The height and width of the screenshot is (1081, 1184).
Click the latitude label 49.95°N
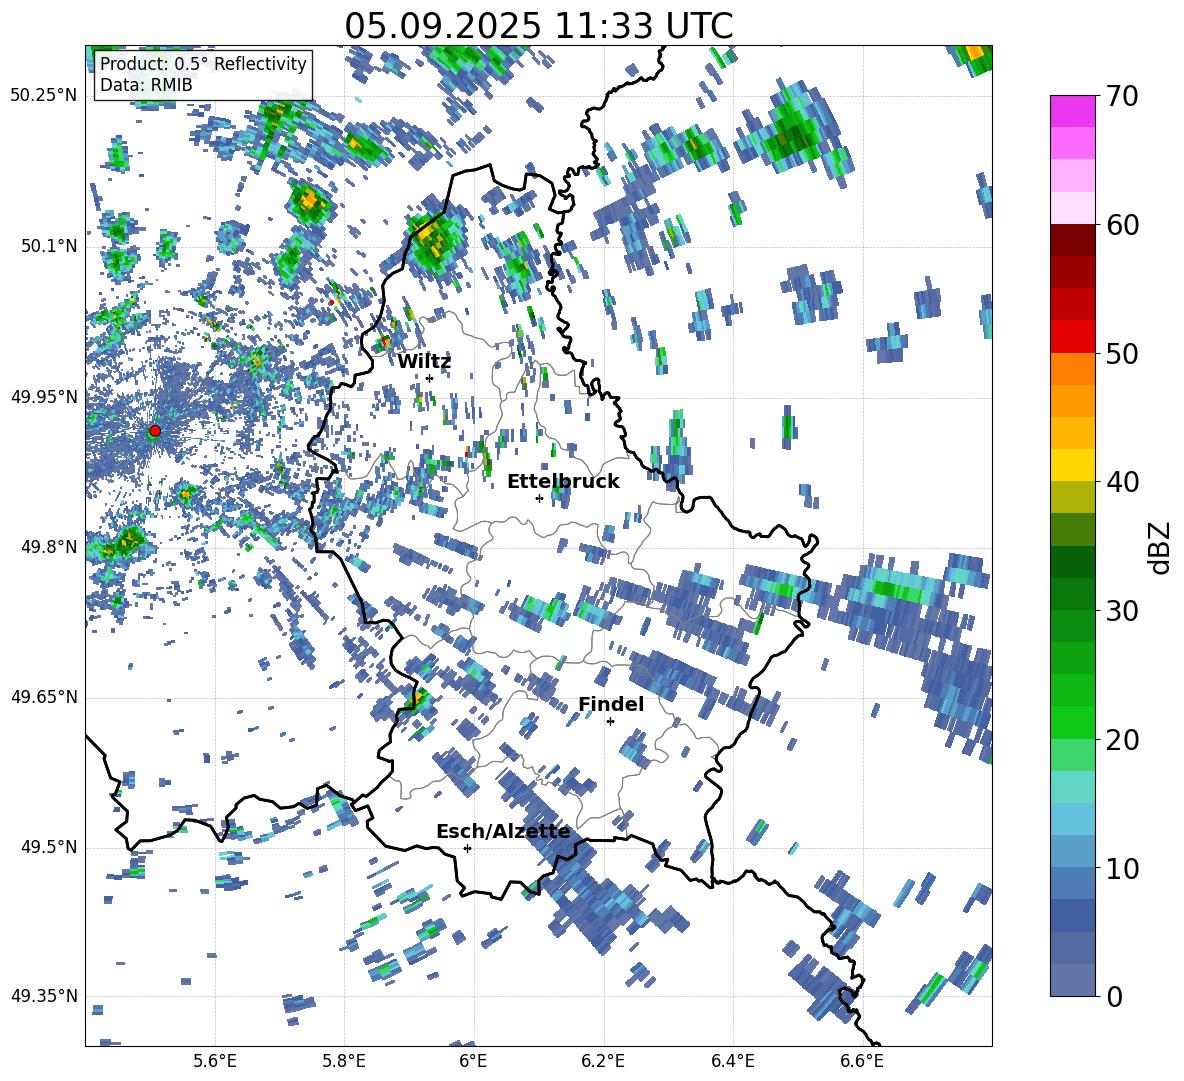44,397
